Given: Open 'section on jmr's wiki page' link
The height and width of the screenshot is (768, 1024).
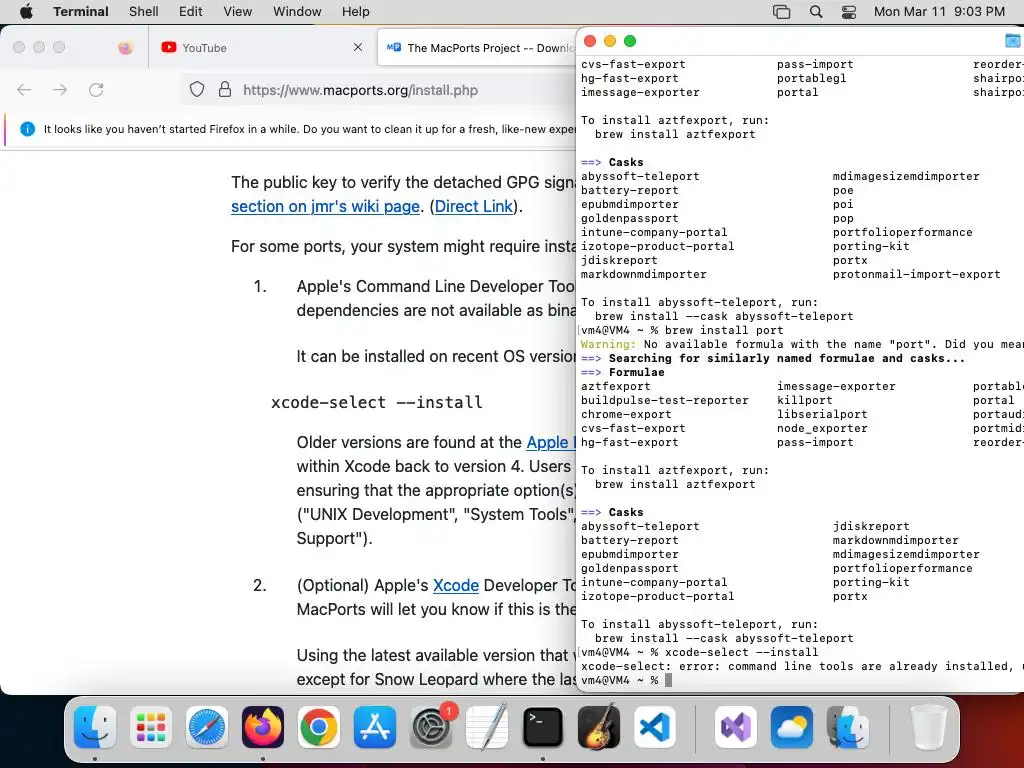Looking at the screenshot, I should [325, 206].
